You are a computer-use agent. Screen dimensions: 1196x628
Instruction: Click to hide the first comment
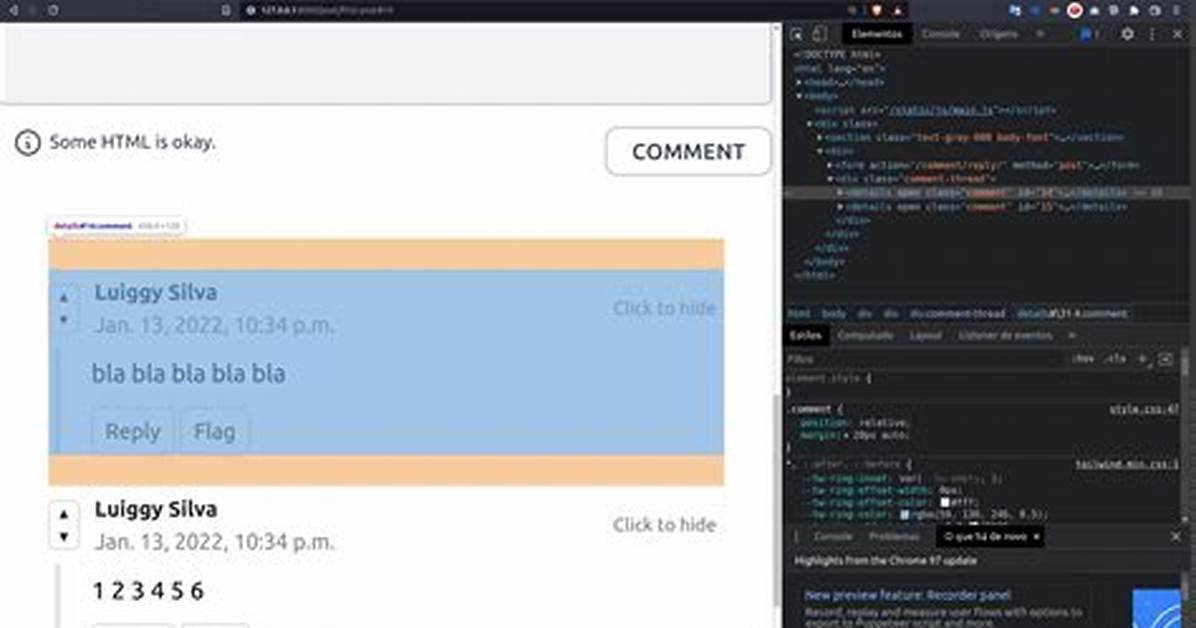[x=664, y=308]
